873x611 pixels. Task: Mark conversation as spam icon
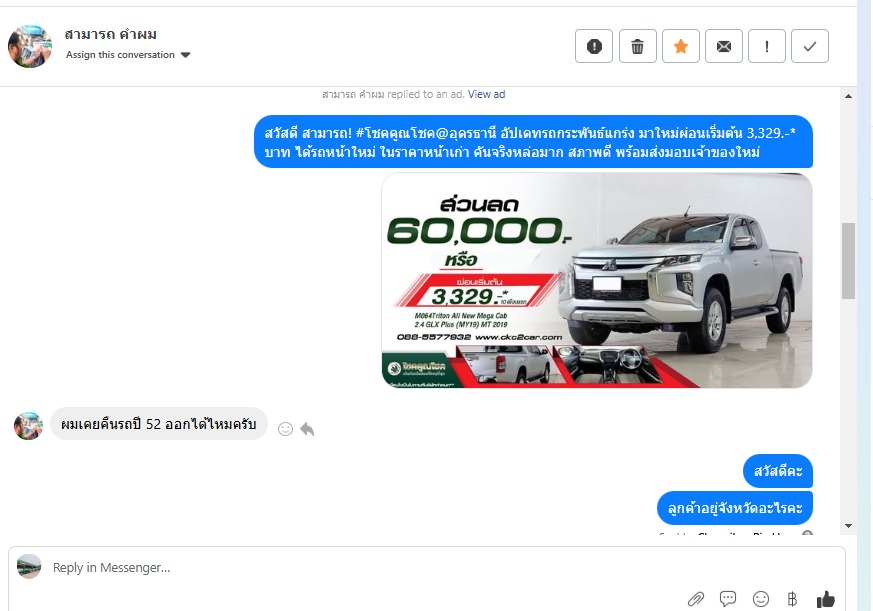(594, 46)
